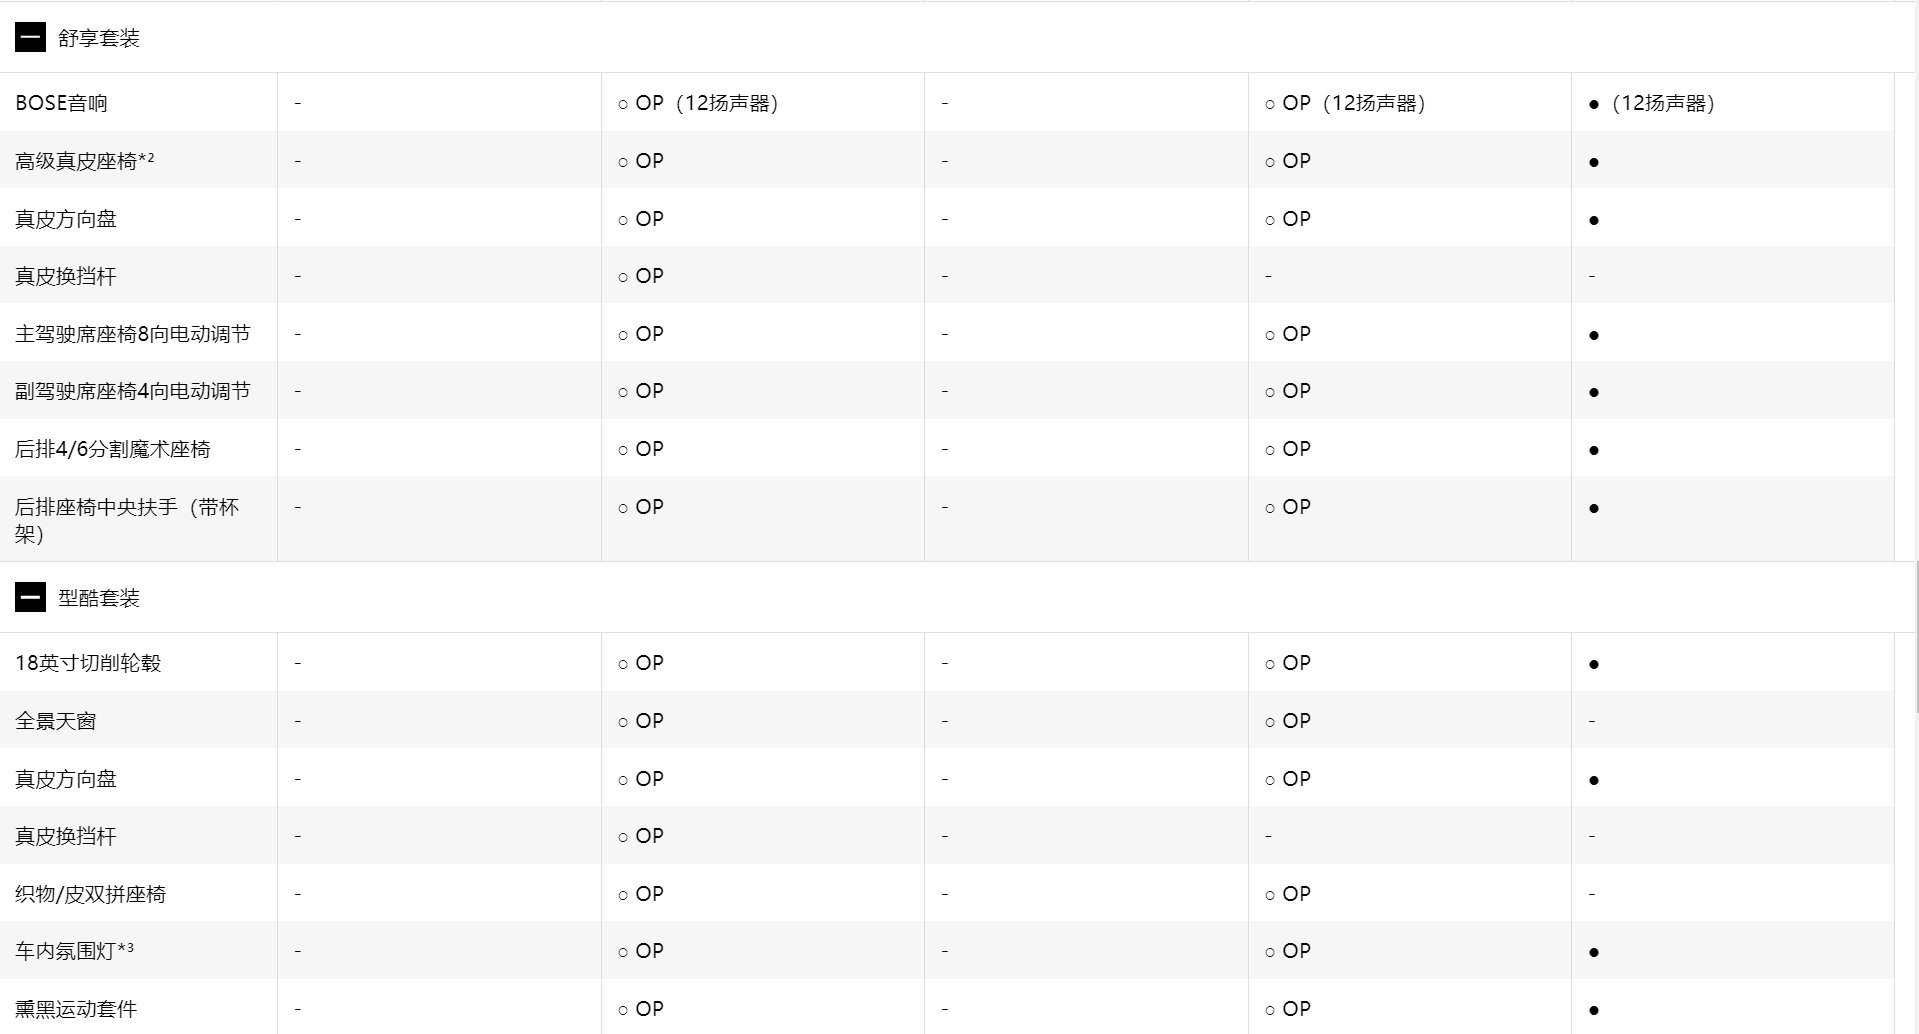Select the 全景天窗 row label

pyautogui.click(x=56, y=721)
